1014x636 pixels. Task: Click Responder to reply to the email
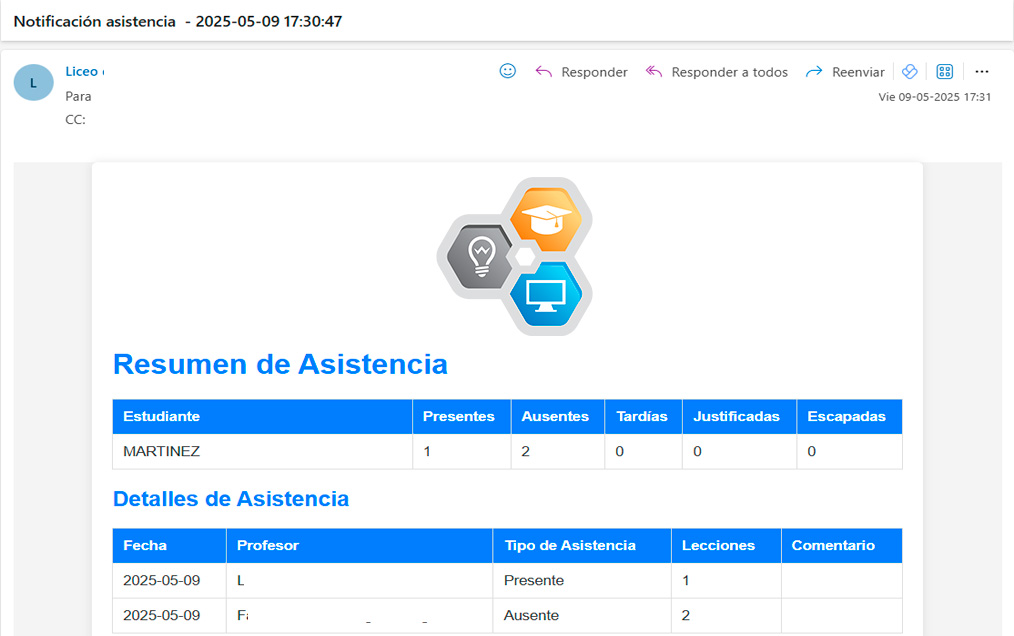tap(596, 71)
